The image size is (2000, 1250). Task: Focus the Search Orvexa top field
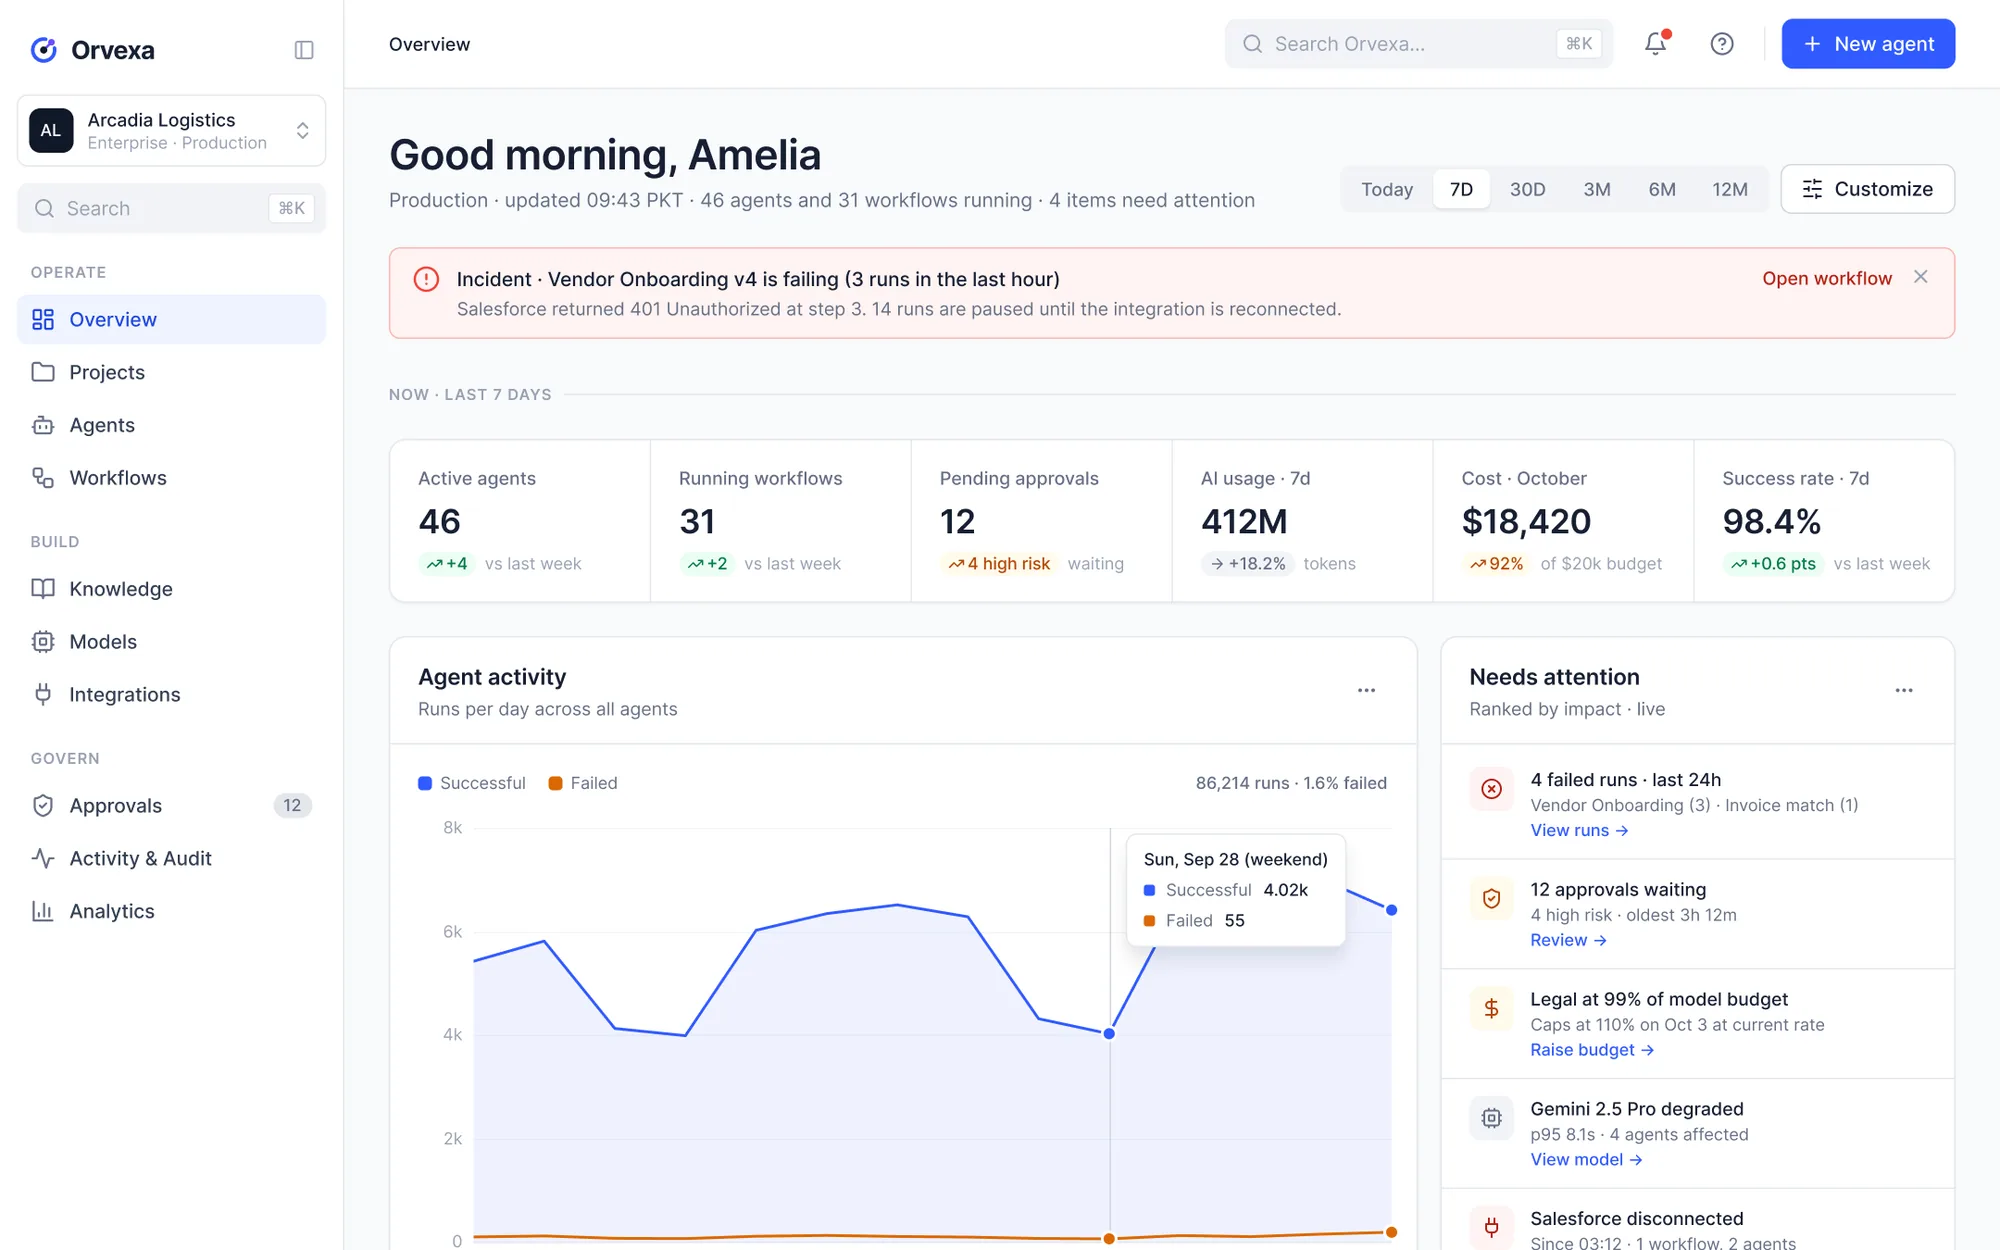(x=1419, y=44)
